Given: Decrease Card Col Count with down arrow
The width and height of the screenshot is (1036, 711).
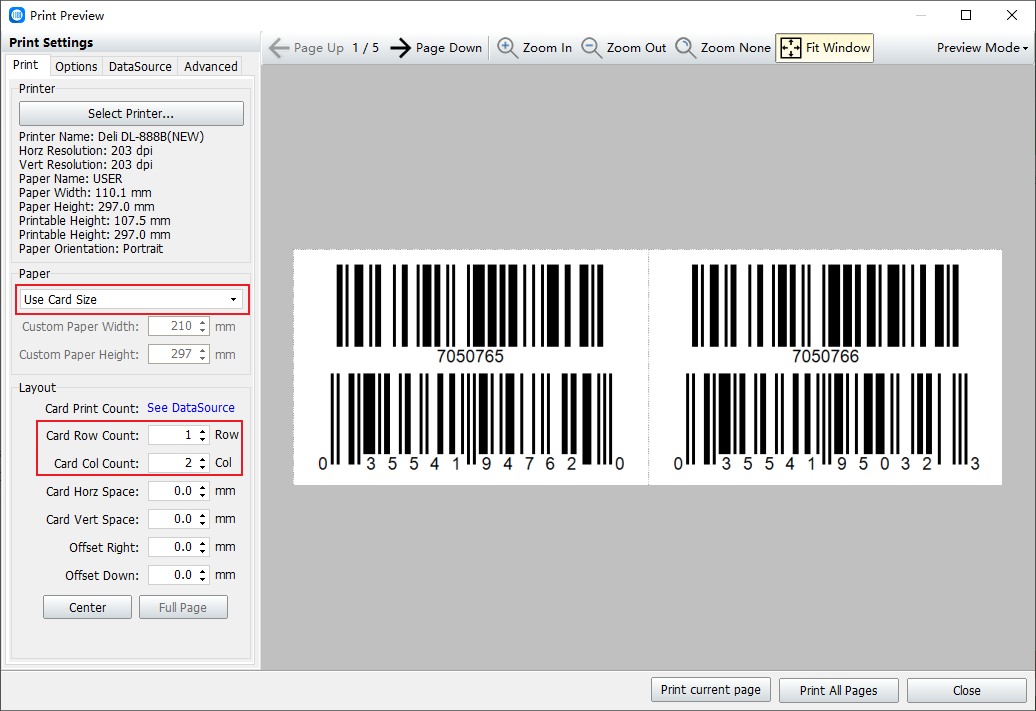Looking at the screenshot, I should pos(203,468).
